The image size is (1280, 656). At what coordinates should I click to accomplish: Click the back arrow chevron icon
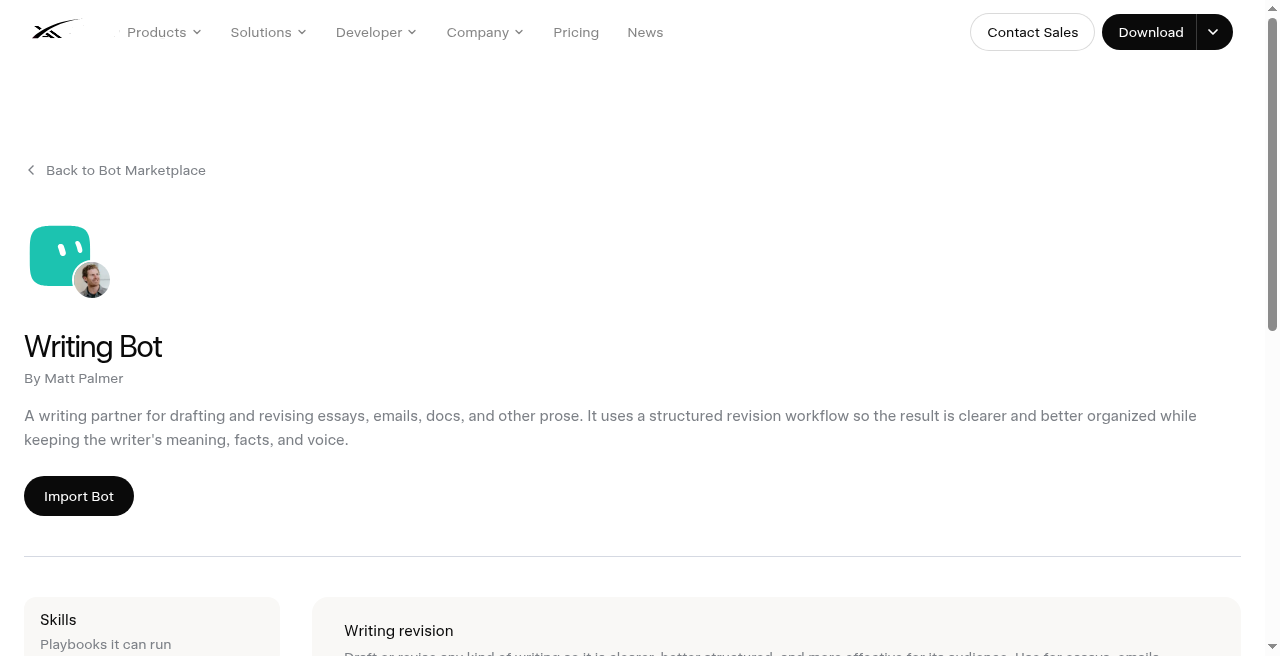coord(31,170)
